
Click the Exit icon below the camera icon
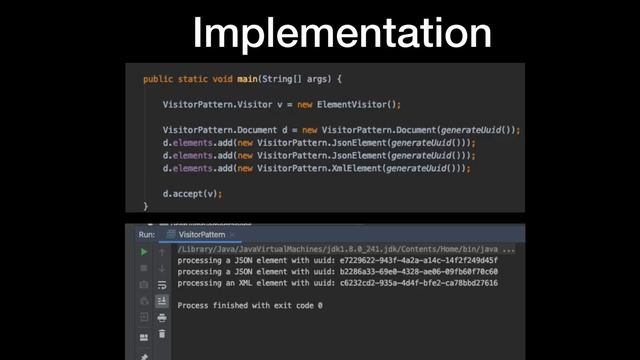[x=144, y=317]
